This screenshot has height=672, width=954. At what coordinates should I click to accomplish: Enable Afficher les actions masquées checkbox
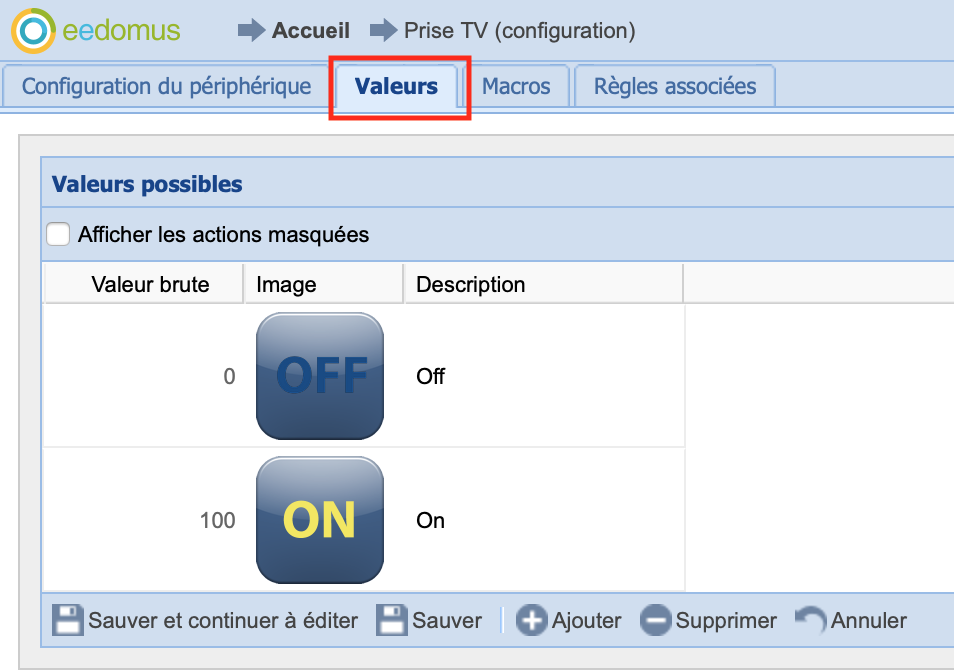[x=59, y=235]
